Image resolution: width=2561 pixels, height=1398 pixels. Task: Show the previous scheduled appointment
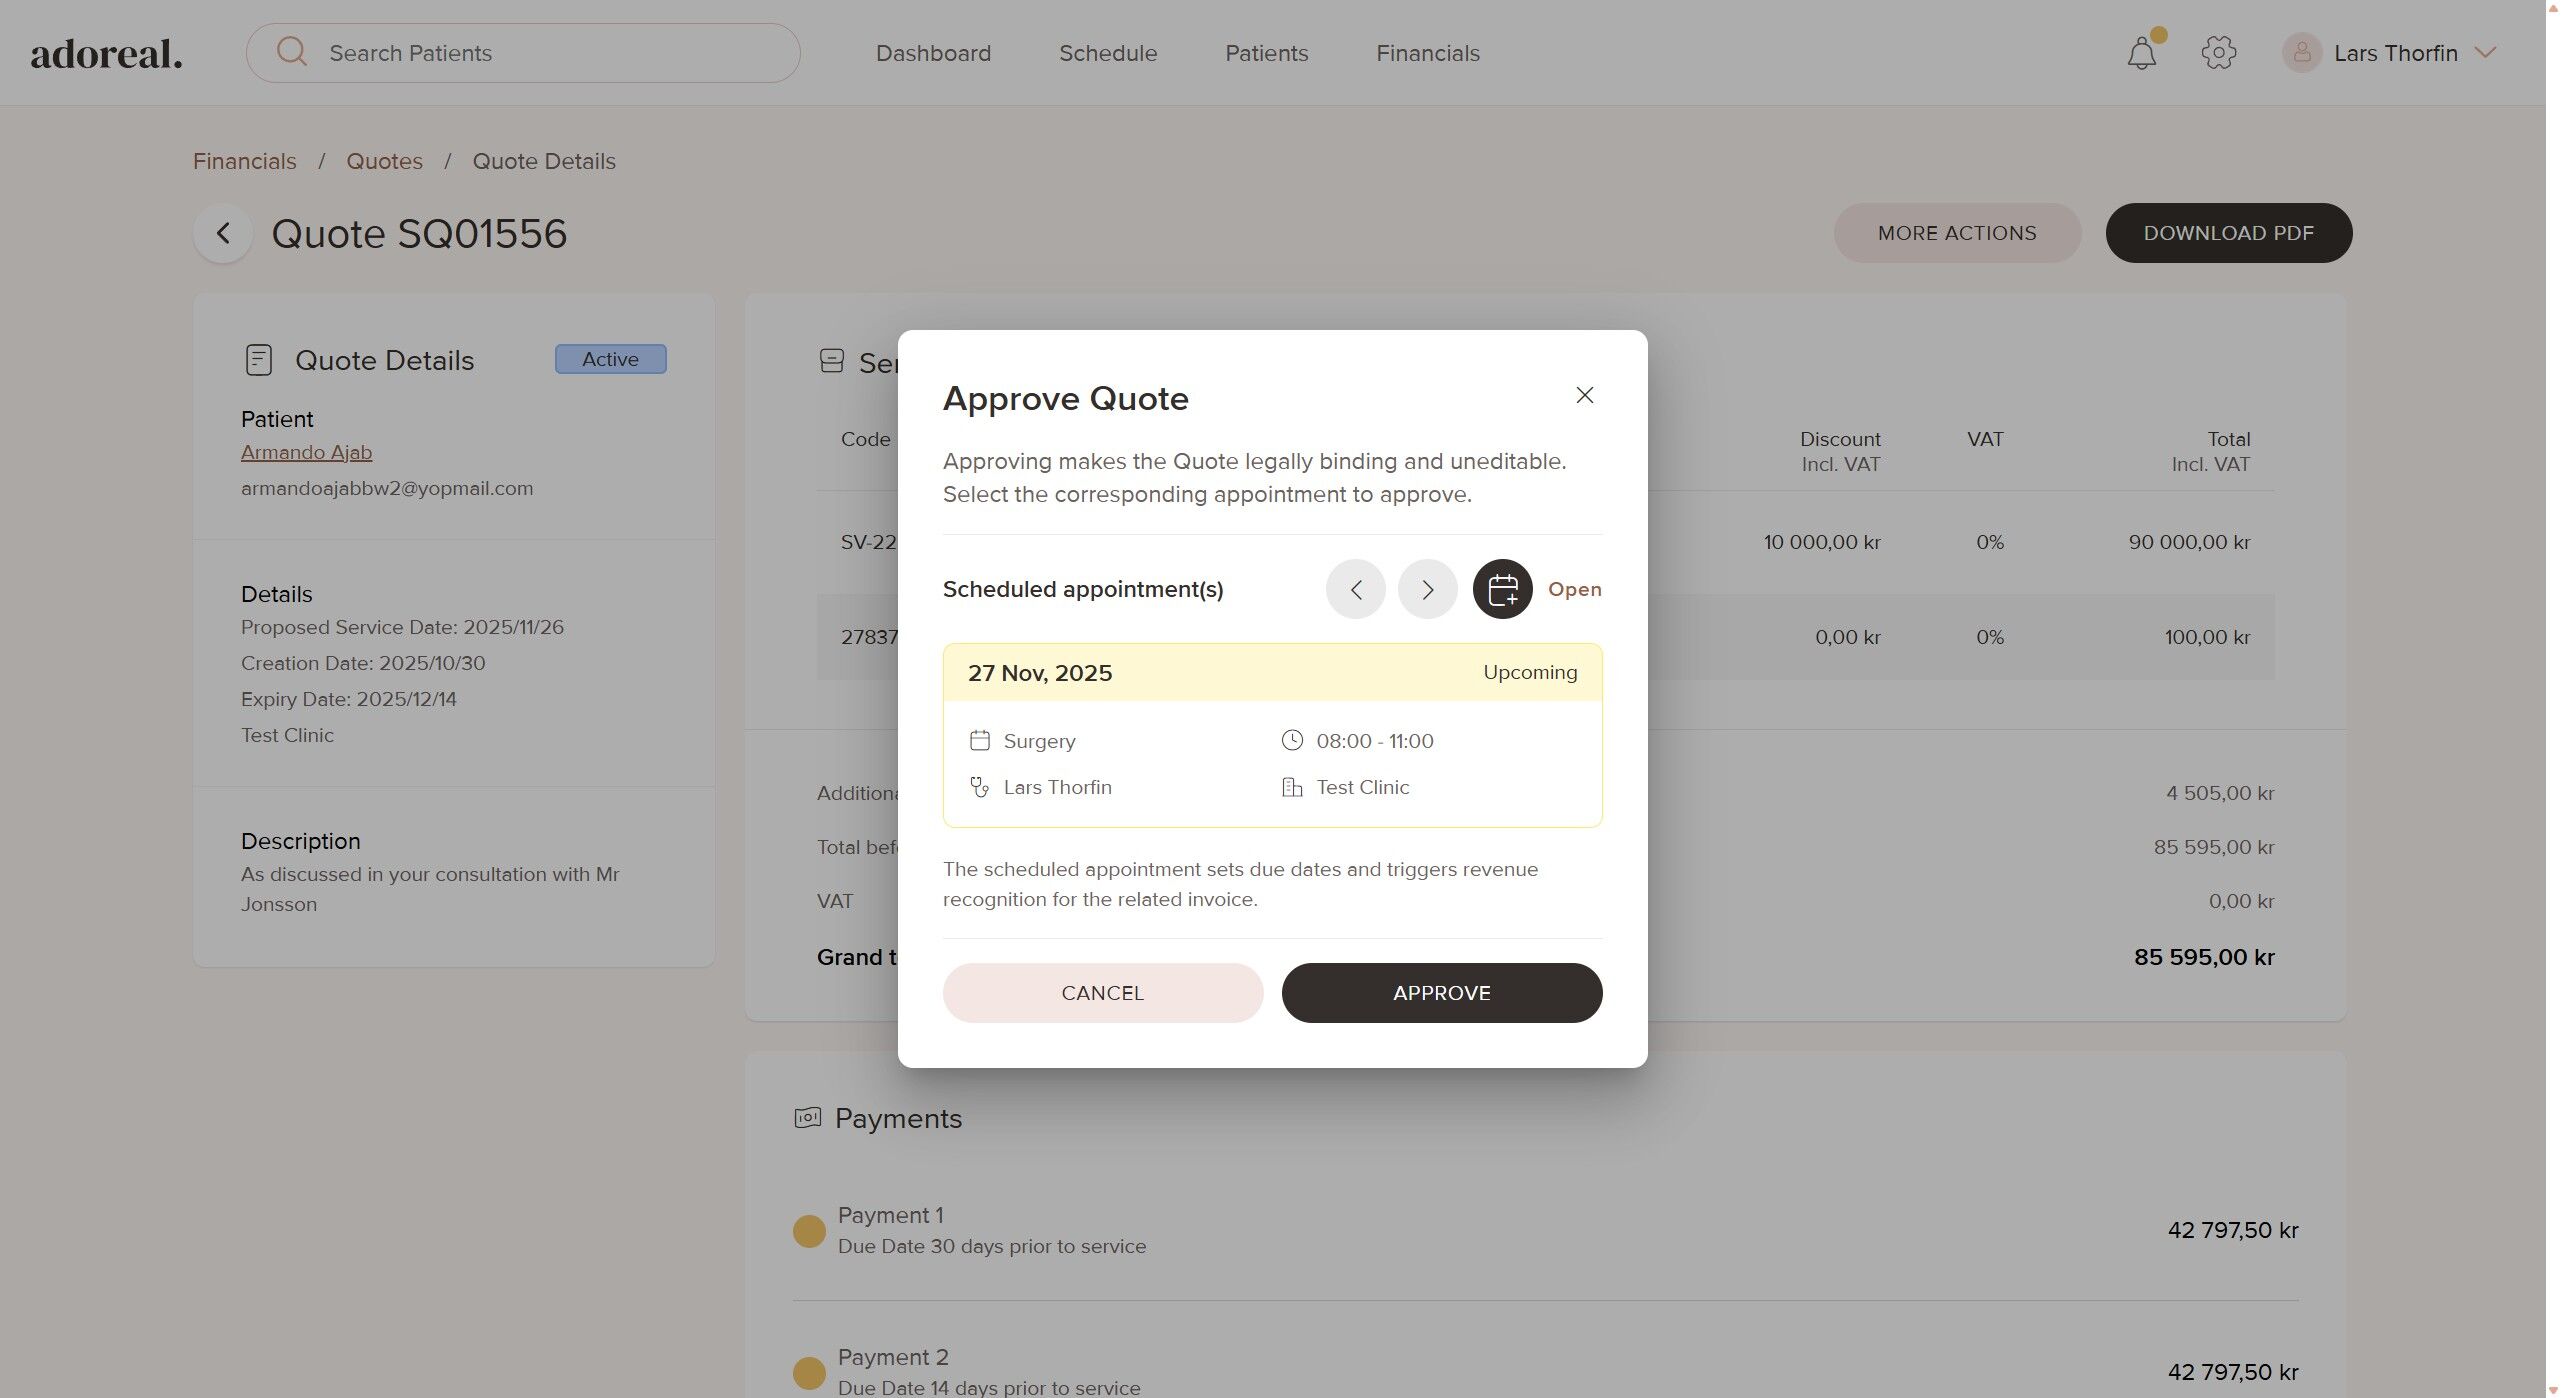tap(1355, 589)
